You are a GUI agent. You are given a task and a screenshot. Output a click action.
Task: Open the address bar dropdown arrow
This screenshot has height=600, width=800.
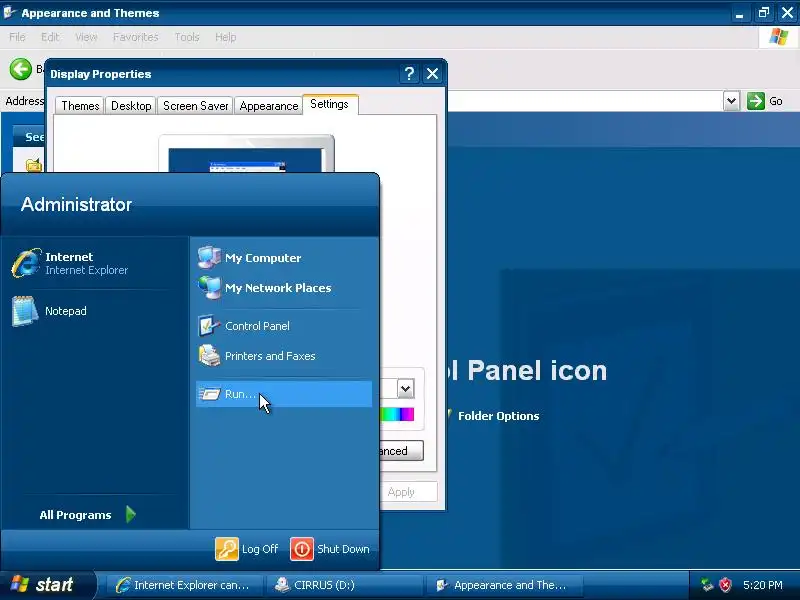click(x=731, y=101)
